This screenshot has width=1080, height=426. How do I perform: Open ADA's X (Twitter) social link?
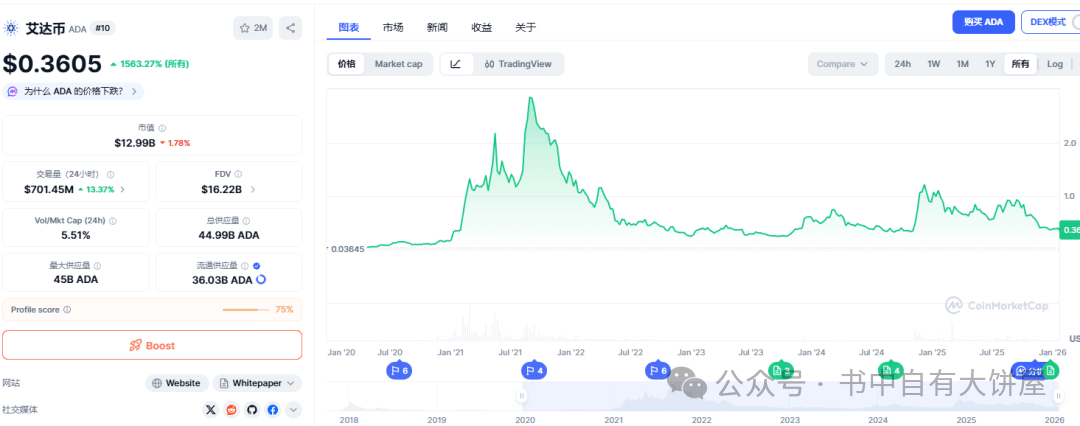[211, 409]
